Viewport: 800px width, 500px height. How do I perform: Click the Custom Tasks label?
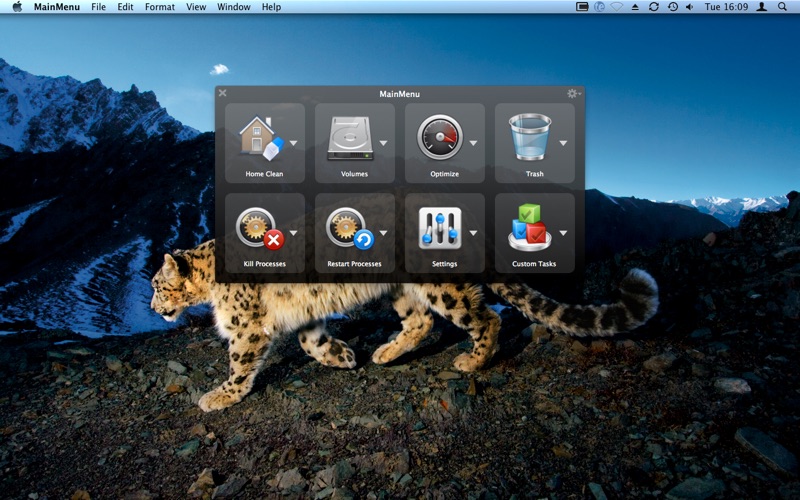534,264
